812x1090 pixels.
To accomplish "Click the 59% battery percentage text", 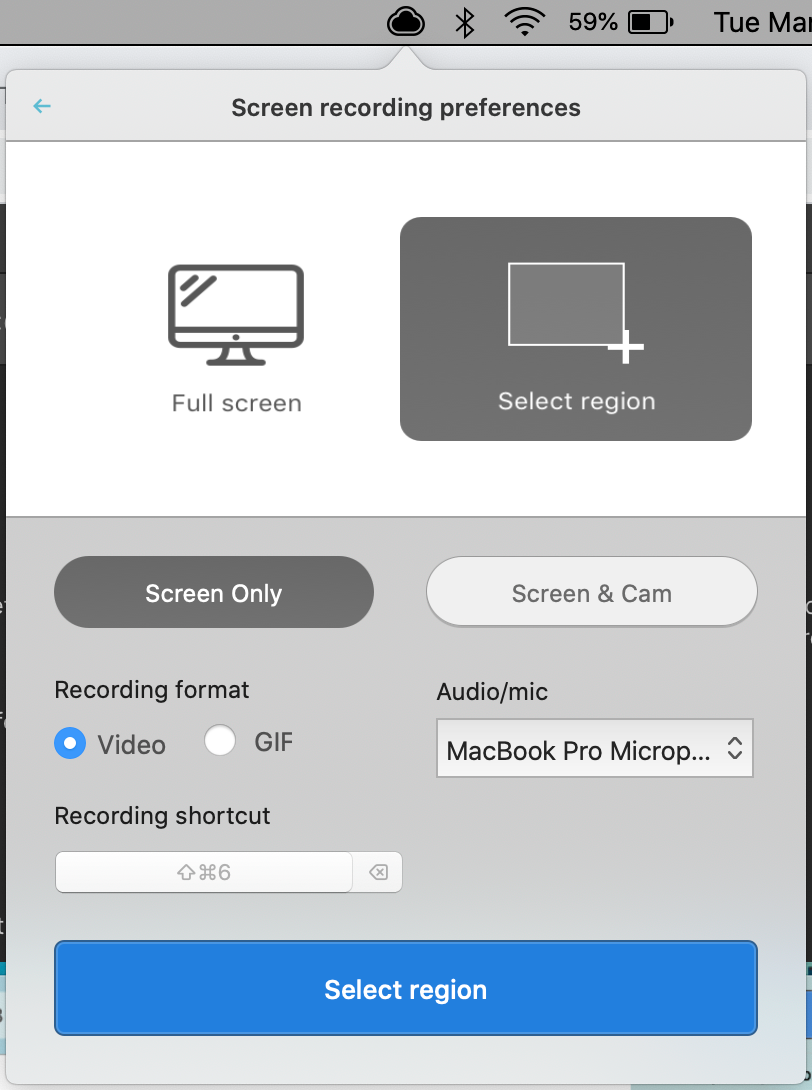I will [593, 22].
